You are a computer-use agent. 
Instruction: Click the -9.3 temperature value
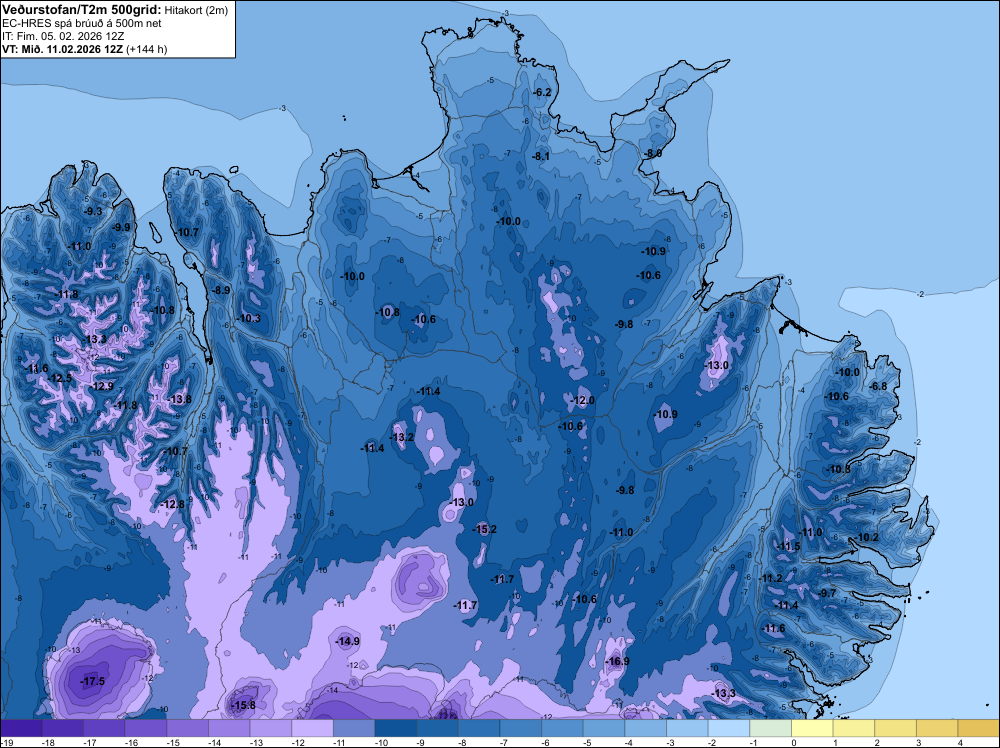coord(93,211)
